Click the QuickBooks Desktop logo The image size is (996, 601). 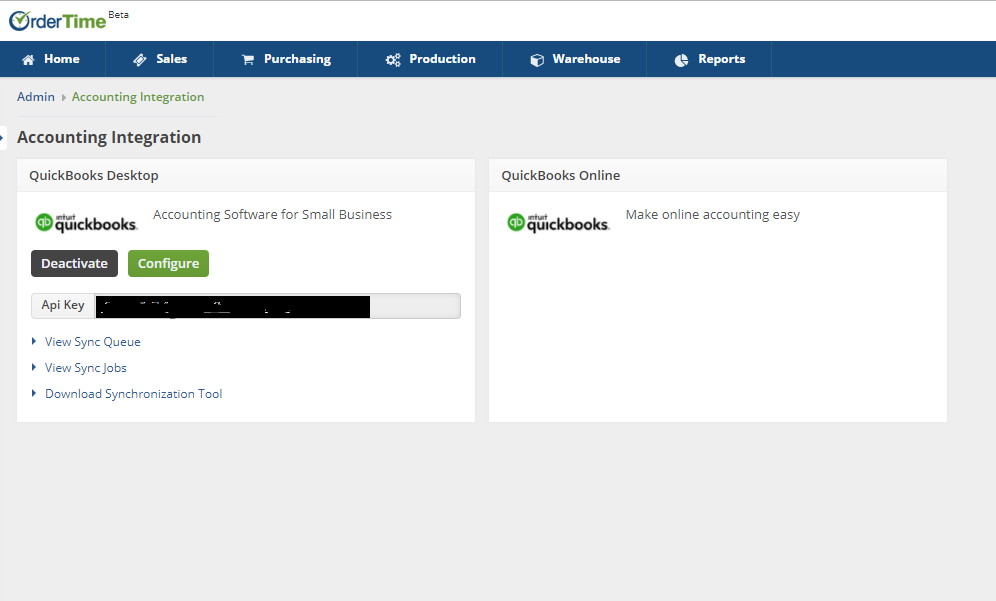pos(86,223)
